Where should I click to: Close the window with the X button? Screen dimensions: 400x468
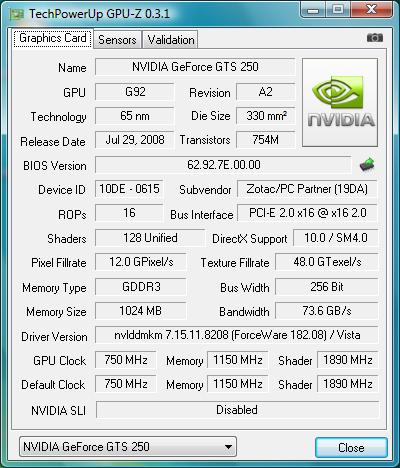(x=371, y=9)
